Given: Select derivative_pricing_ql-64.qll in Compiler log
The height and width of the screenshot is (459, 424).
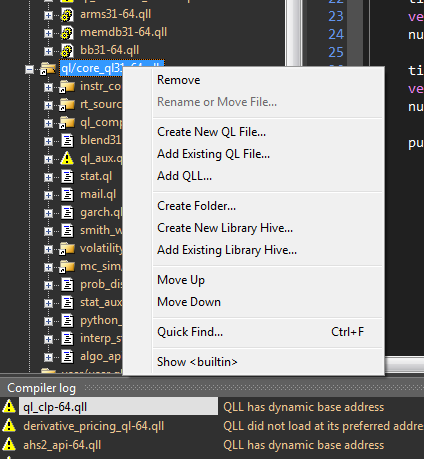Looking at the screenshot, I should [94, 426].
